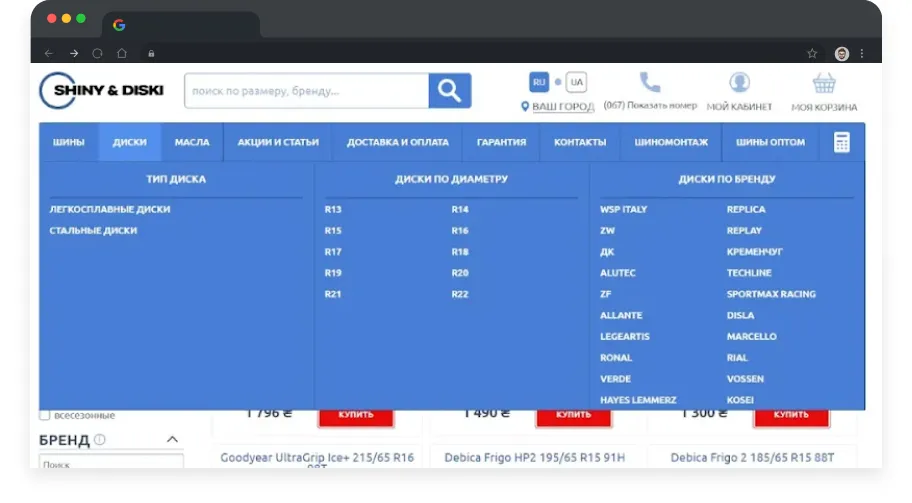Reload the page with refresh icon

[97, 53]
